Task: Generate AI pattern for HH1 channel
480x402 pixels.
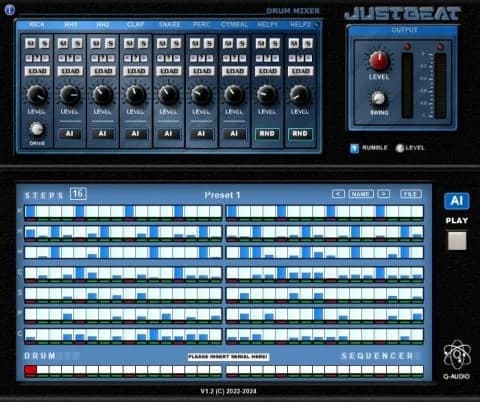Action: 69,134
